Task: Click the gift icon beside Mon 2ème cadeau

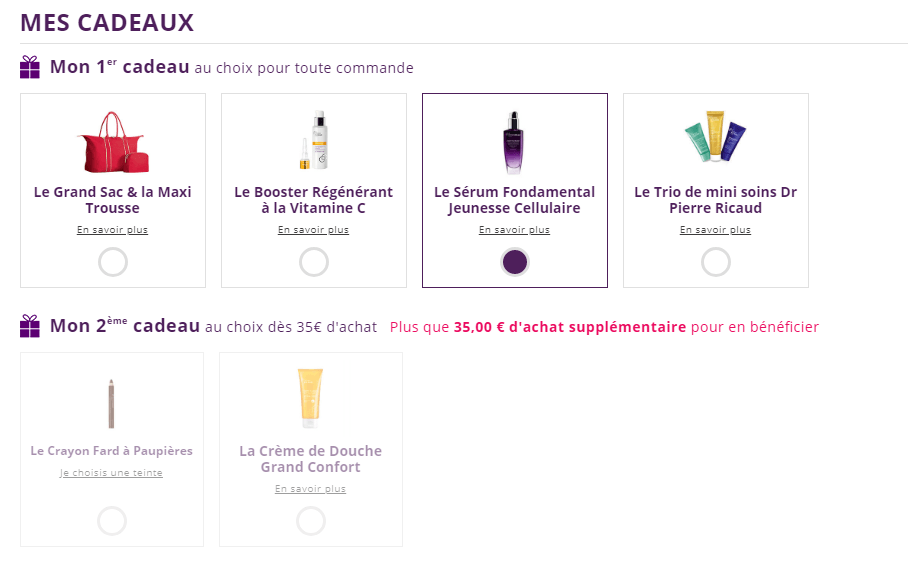Action: click(30, 326)
